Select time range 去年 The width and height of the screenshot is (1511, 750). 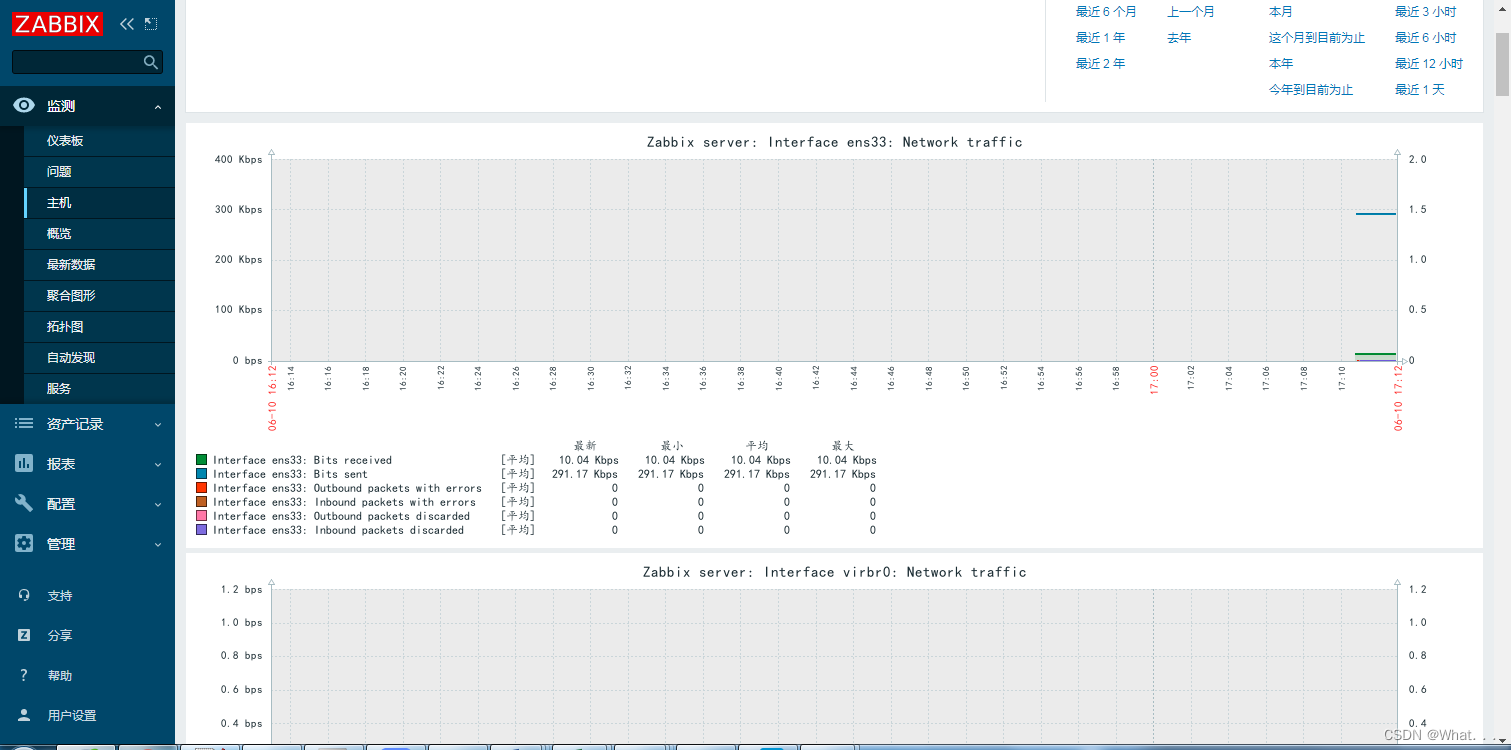tap(1179, 38)
